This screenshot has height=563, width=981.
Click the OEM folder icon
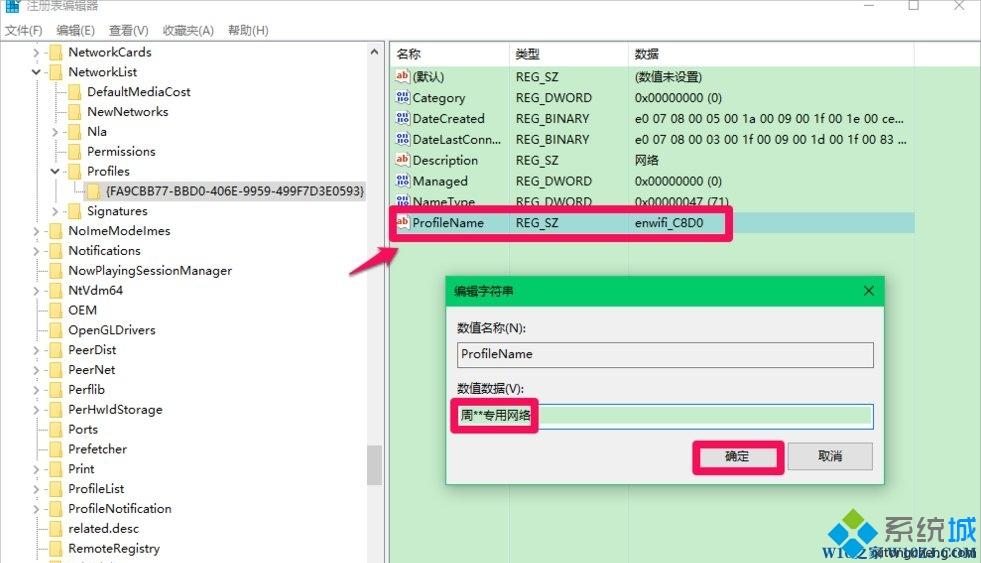tap(56, 310)
